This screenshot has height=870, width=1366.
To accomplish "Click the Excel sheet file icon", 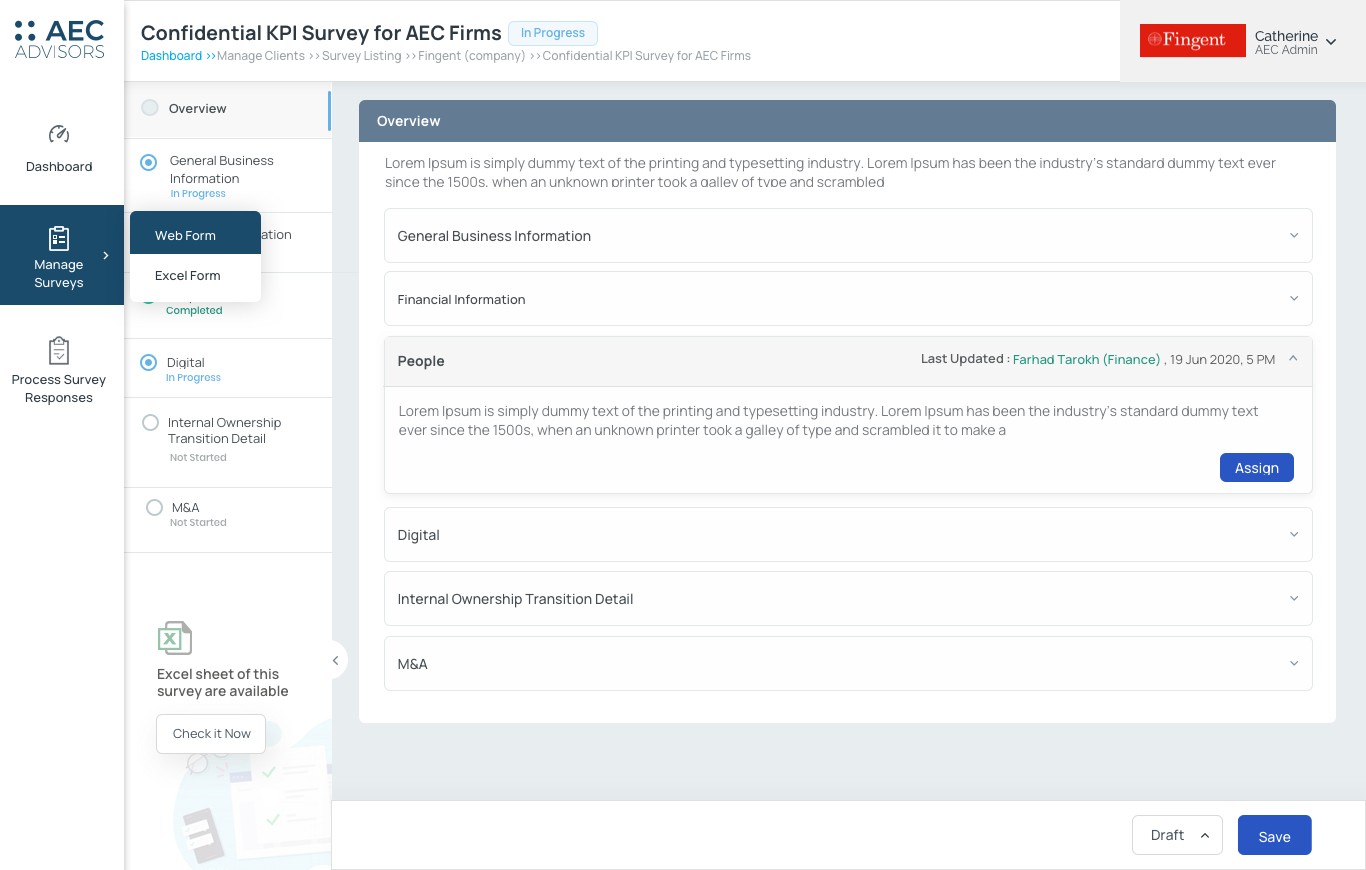I will pyautogui.click(x=174, y=638).
